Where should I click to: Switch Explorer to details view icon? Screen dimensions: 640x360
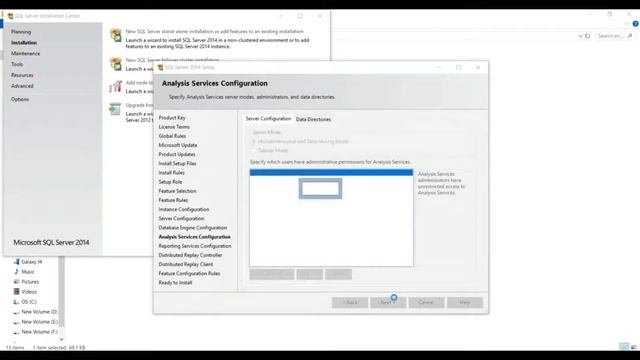coord(624,347)
